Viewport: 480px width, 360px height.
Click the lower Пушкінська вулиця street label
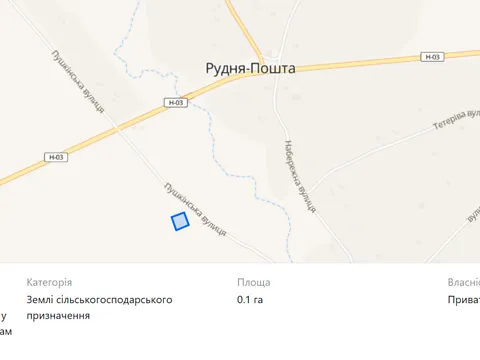pos(196,209)
